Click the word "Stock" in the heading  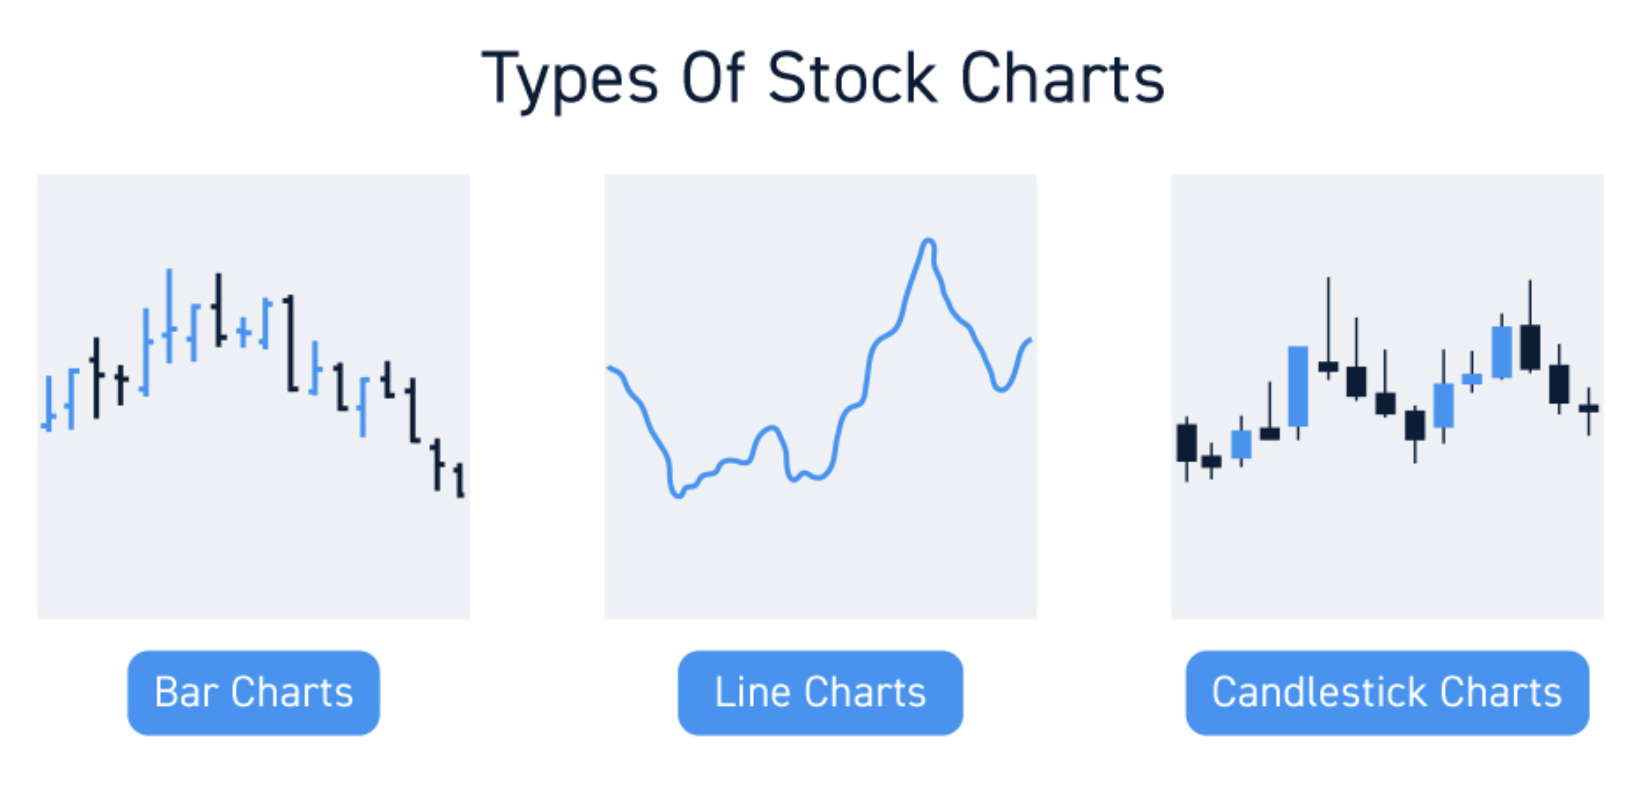tap(852, 78)
